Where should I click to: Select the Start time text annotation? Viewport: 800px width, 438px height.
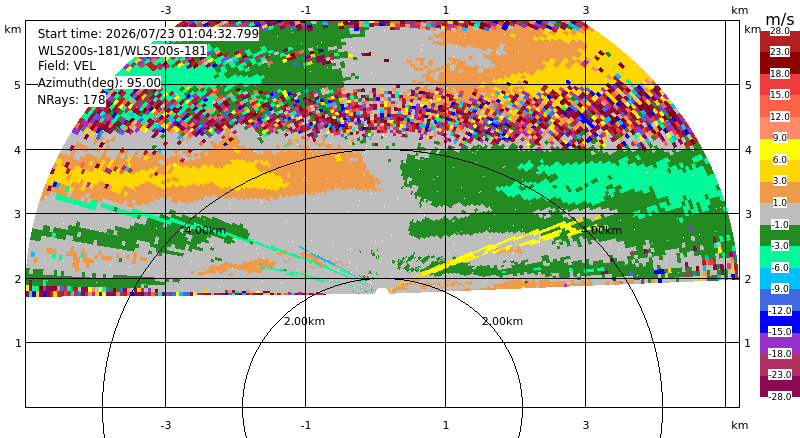[148, 34]
